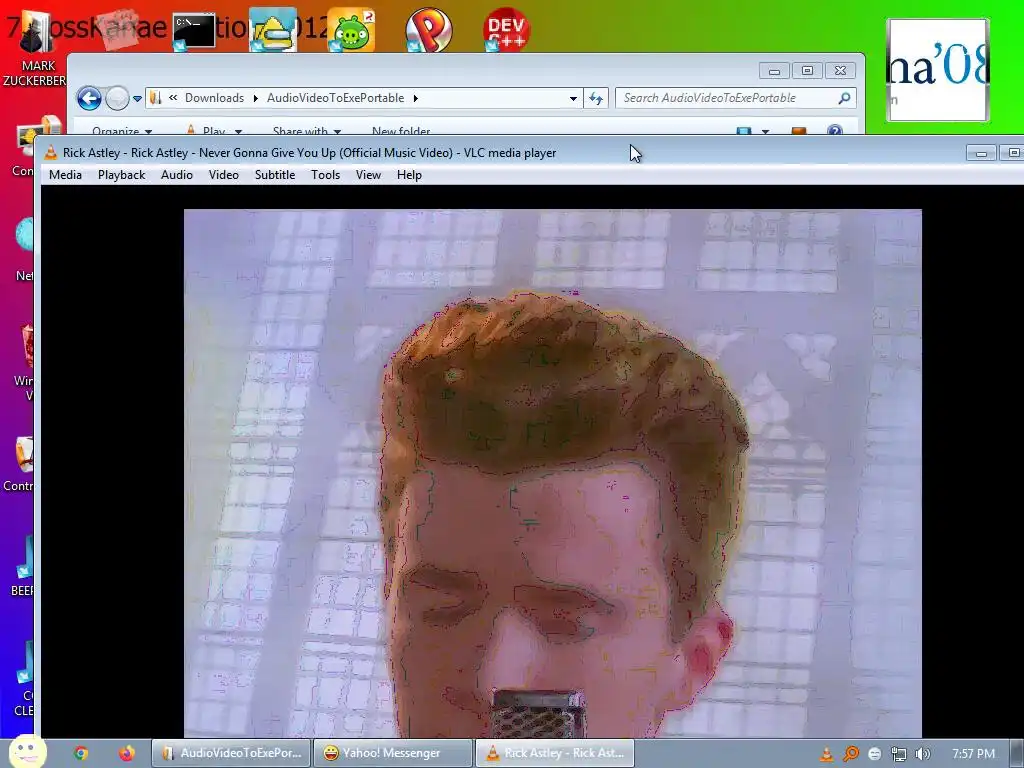Open the Help menu in VLC
This screenshot has height=768, width=1024.
point(409,175)
